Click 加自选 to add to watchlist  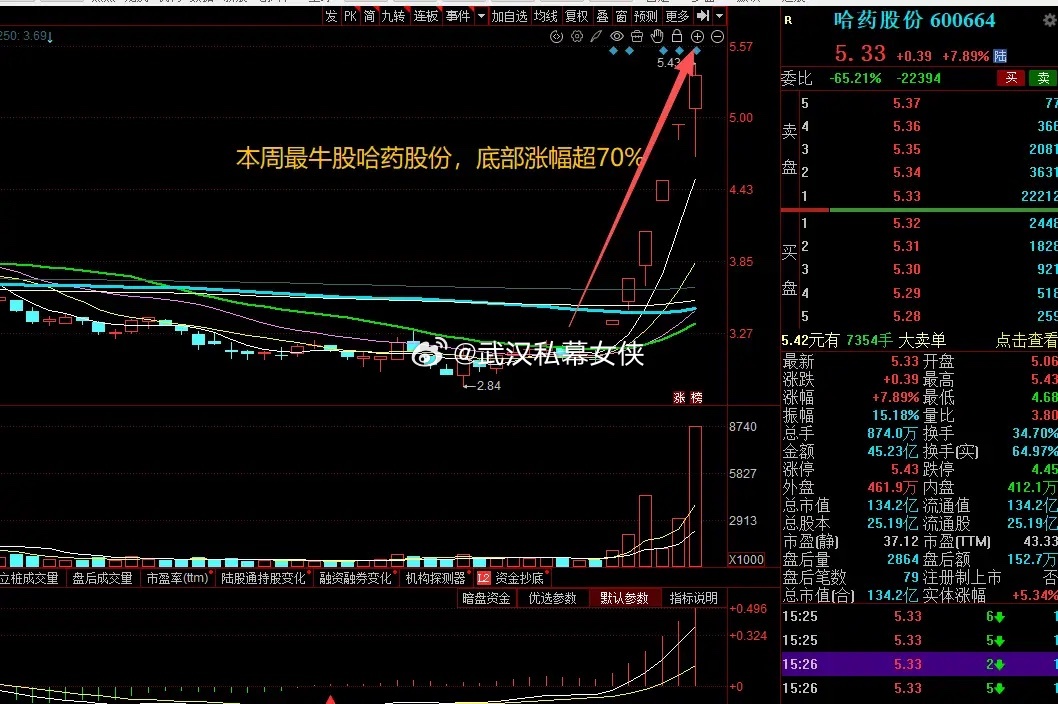(509, 16)
